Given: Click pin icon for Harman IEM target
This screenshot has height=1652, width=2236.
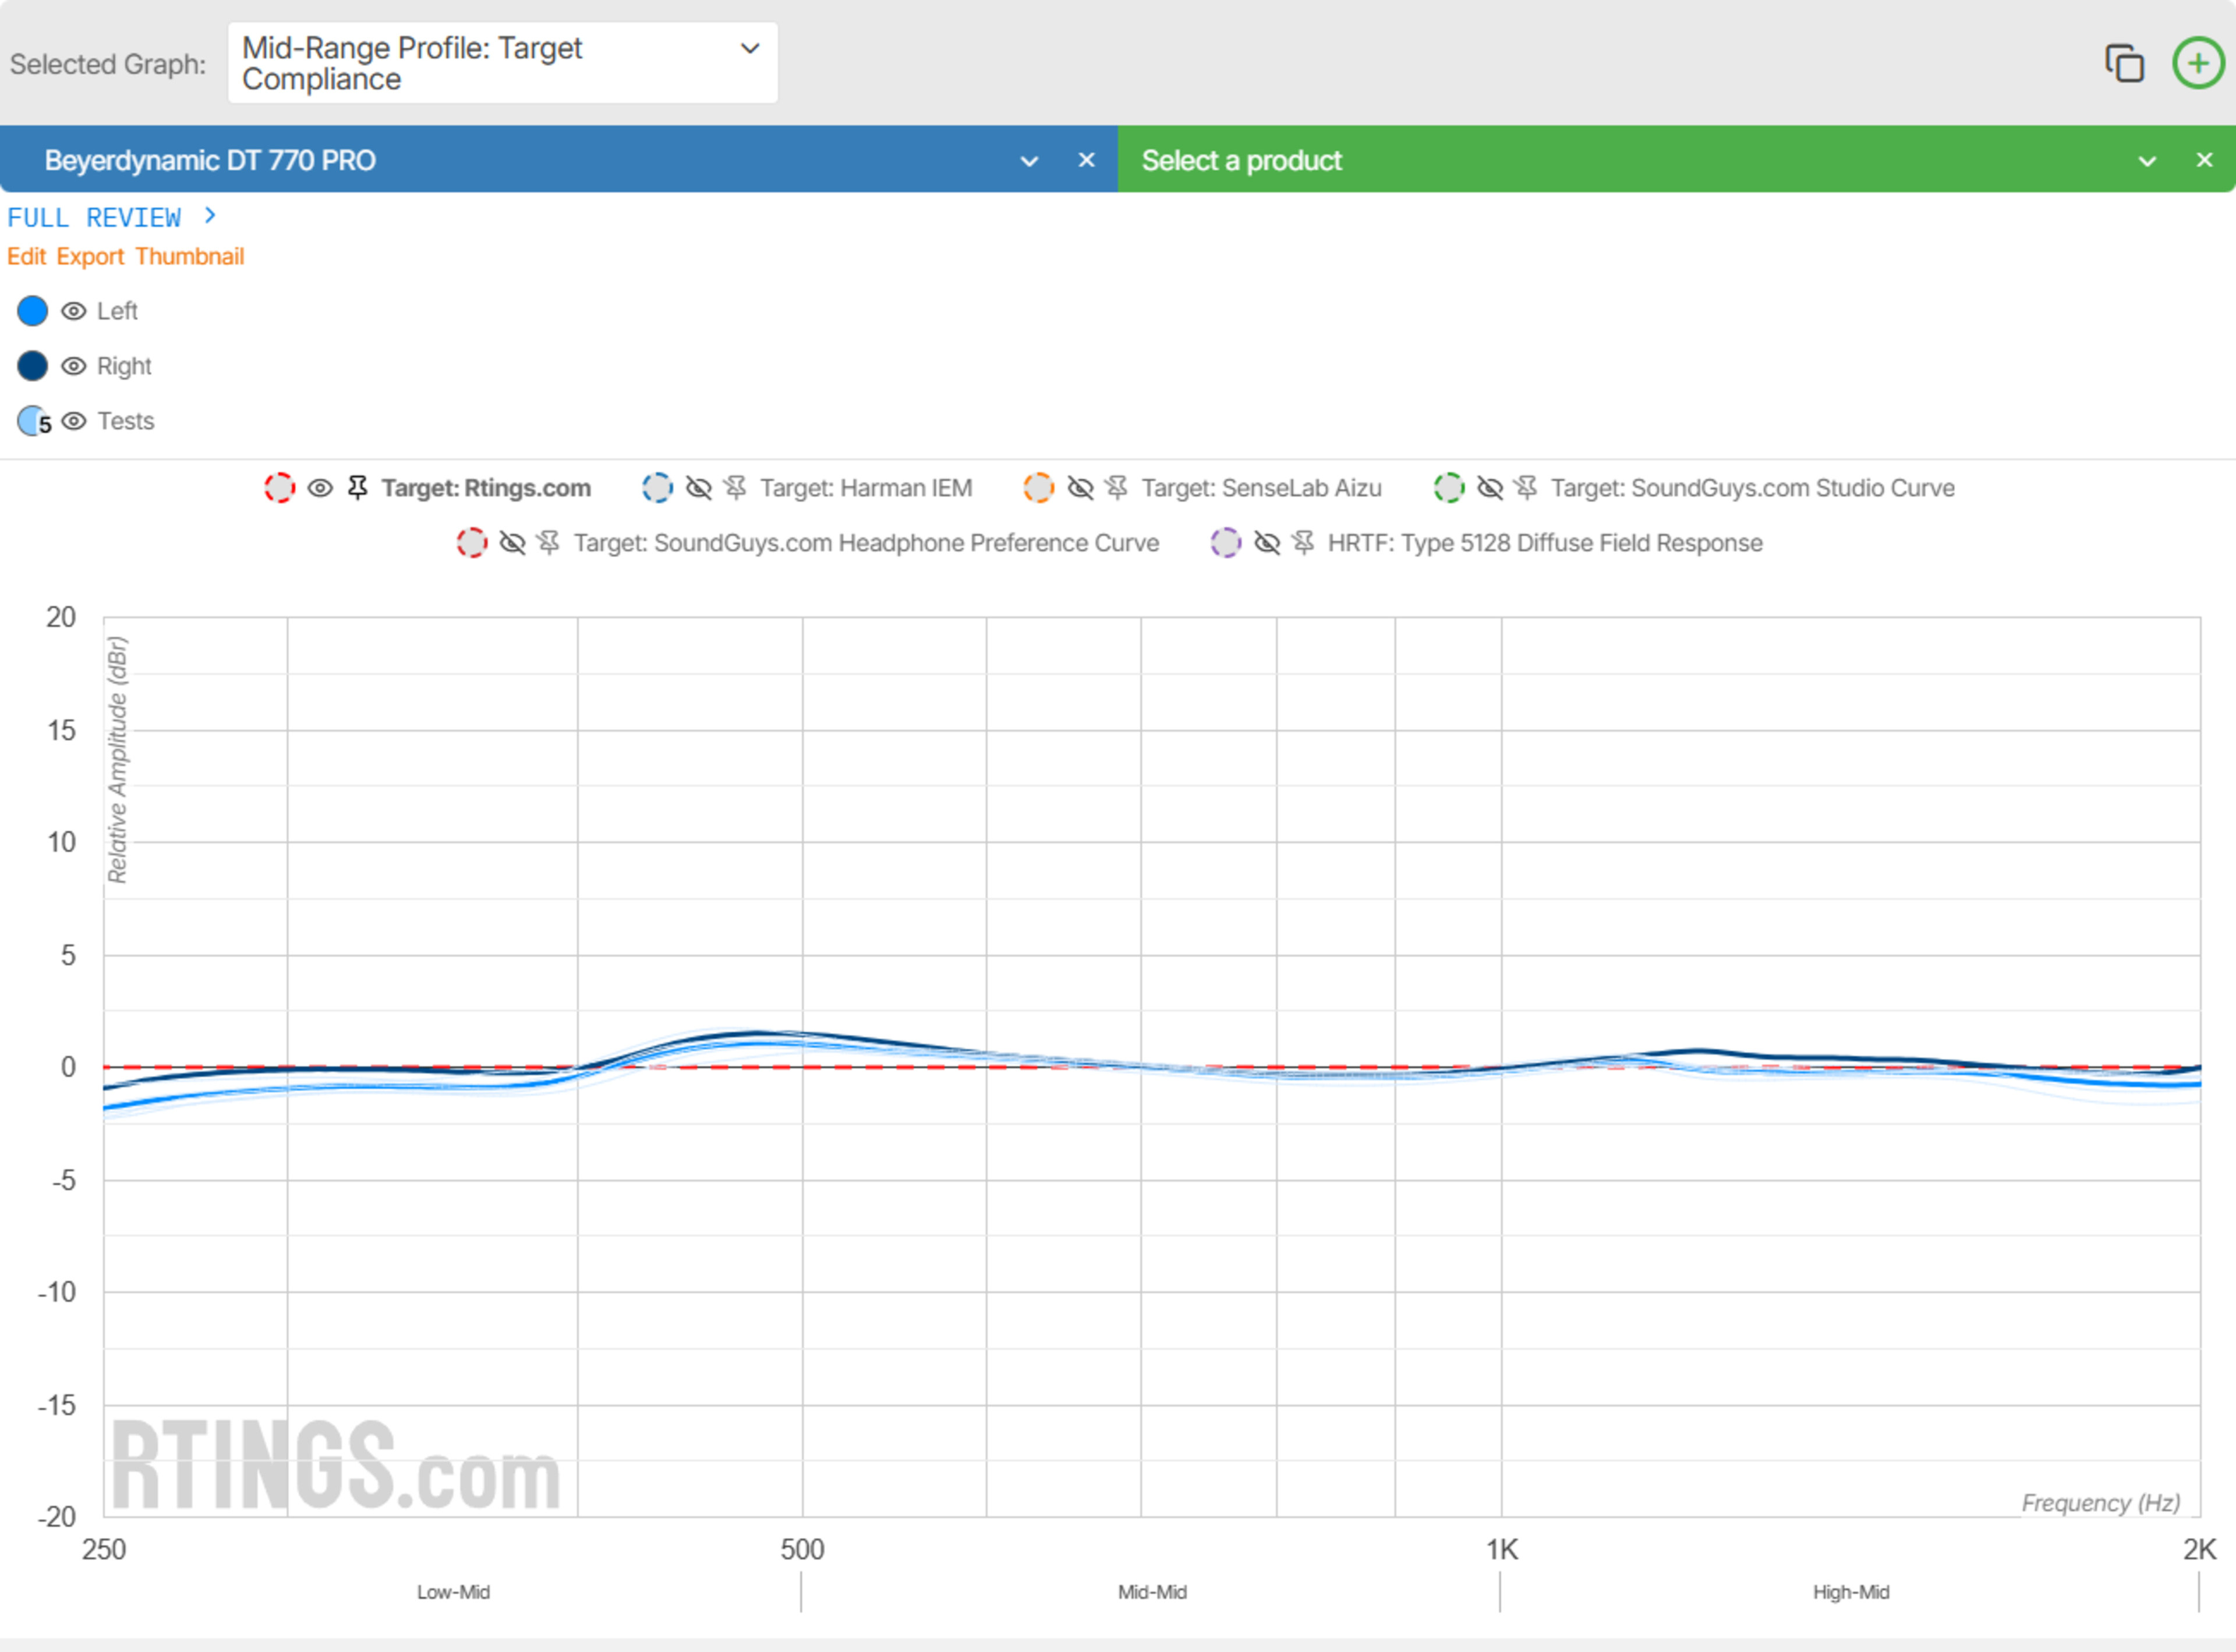Looking at the screenshot, I should tap(735, 488).
